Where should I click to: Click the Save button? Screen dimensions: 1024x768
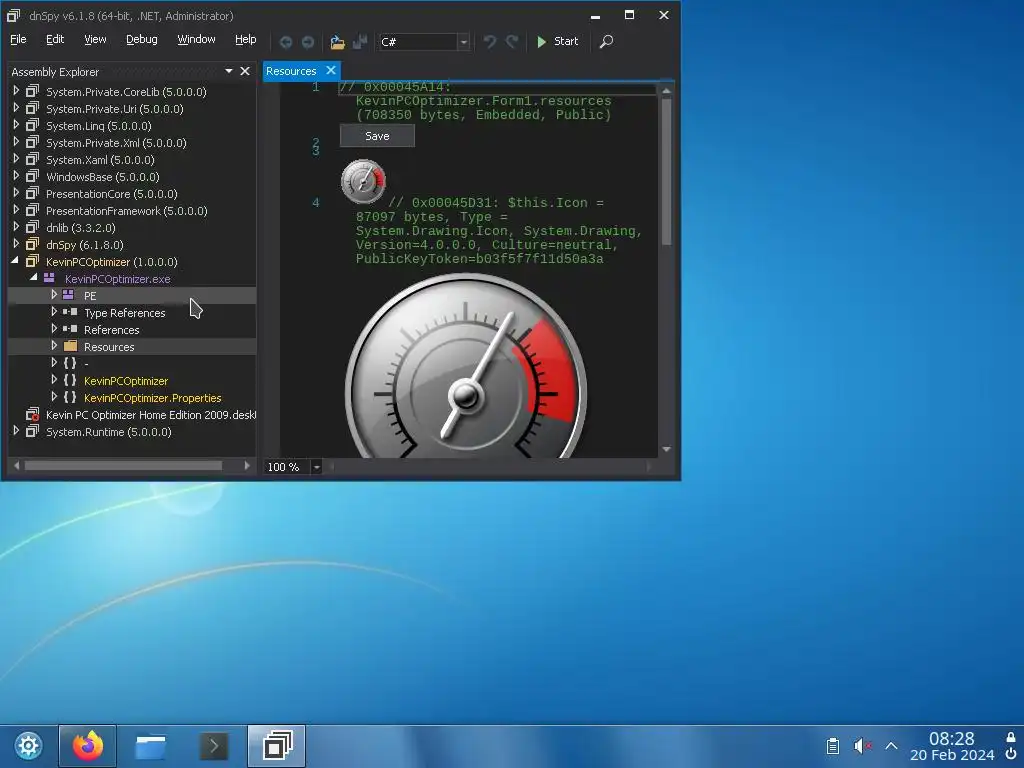pyautogui.click(x=377, y=136)
